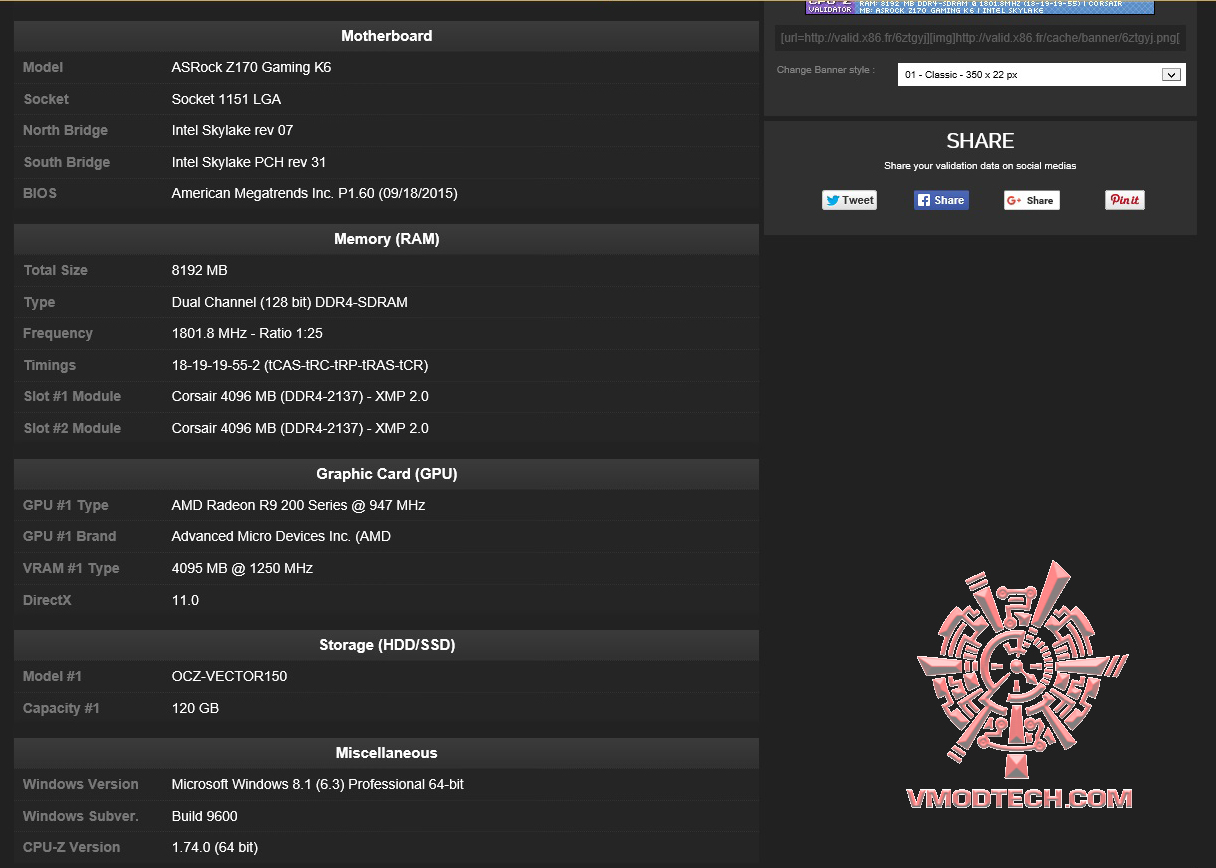Select the Windows Subver. value 'Build 9600'
The image size is (1216, 868).
click(204, 816)
